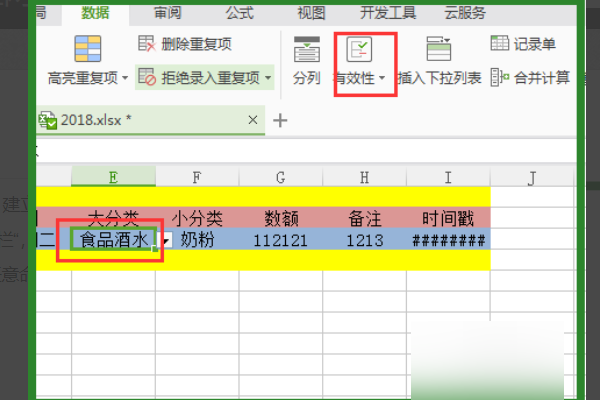Add a new document tab with plus
Screen dimensions: 600x400
point(280,121)
